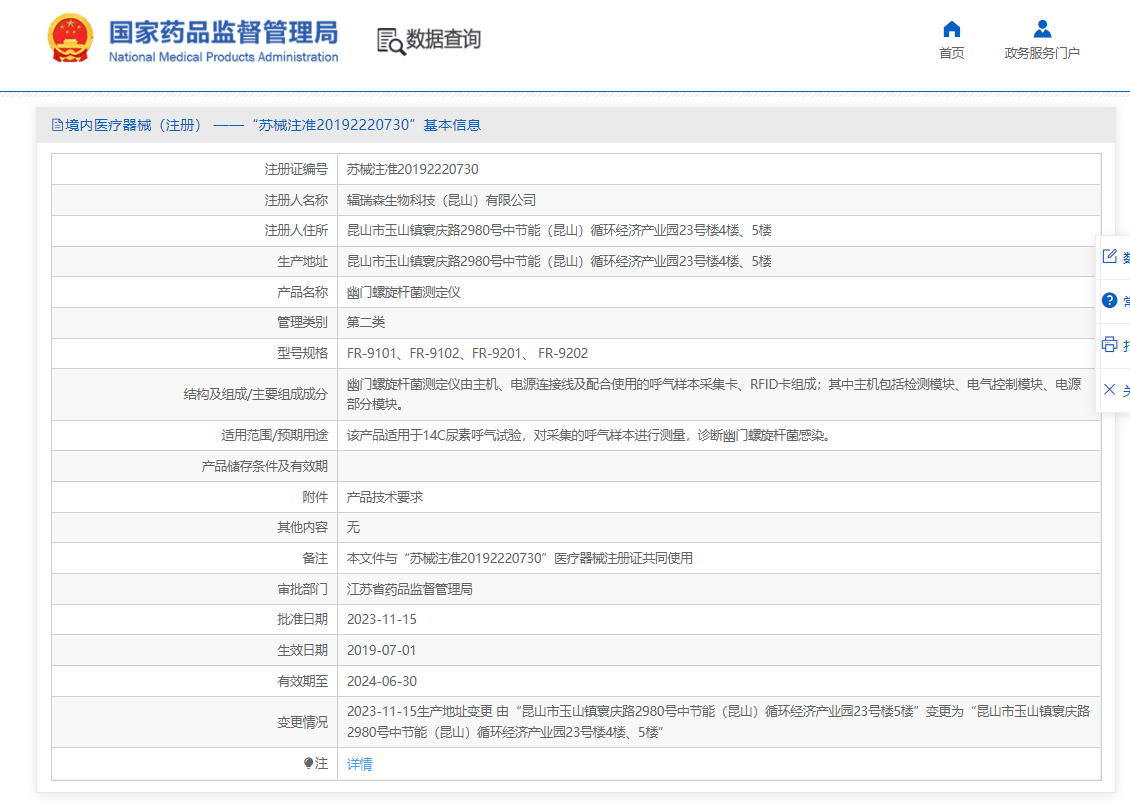Click effective date 2019-07-01
Viewport: 1130px width, 803px height.
pos(381,650)
